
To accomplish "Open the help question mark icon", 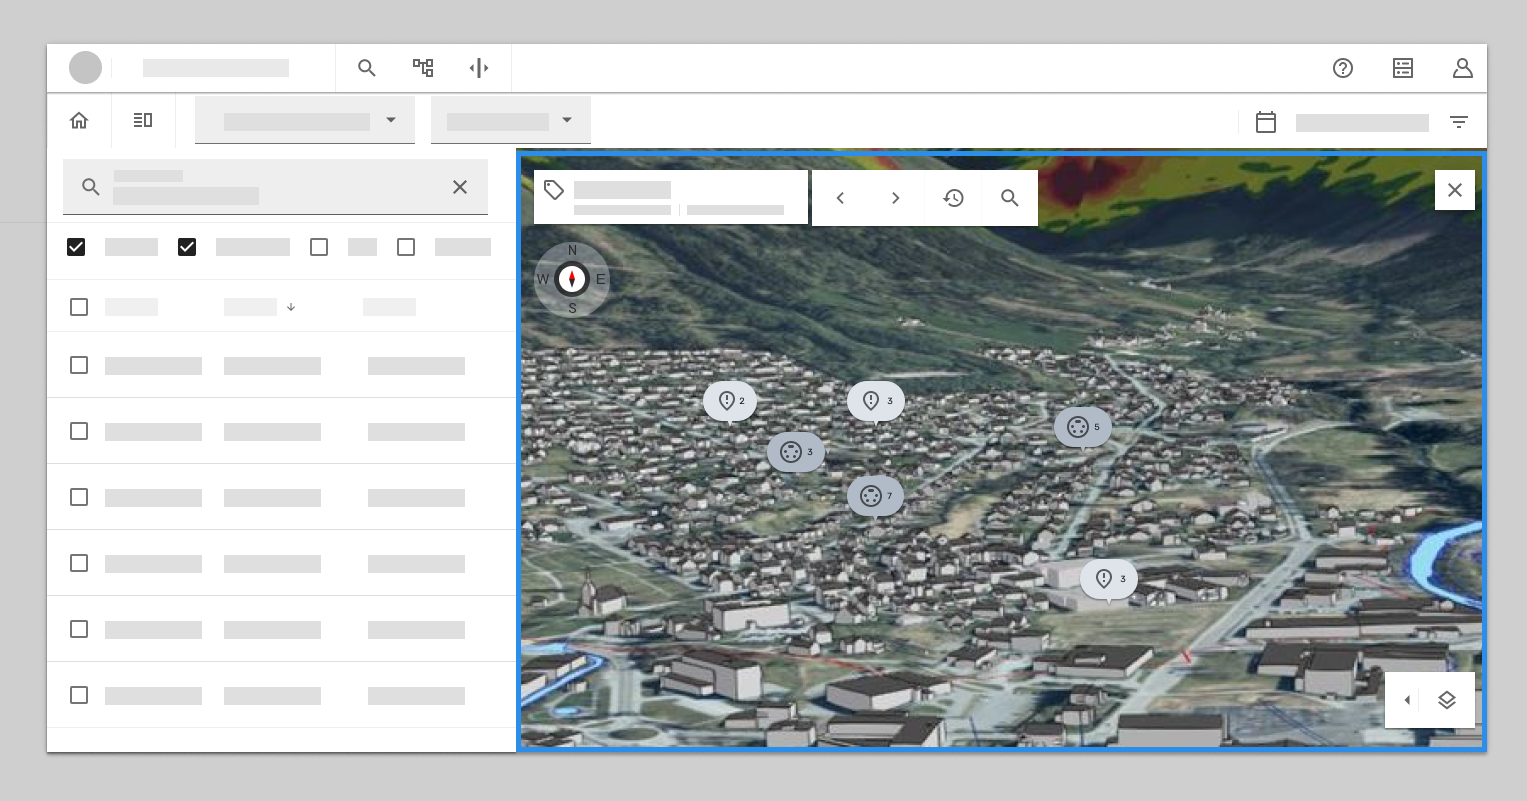I will 1343,68.
